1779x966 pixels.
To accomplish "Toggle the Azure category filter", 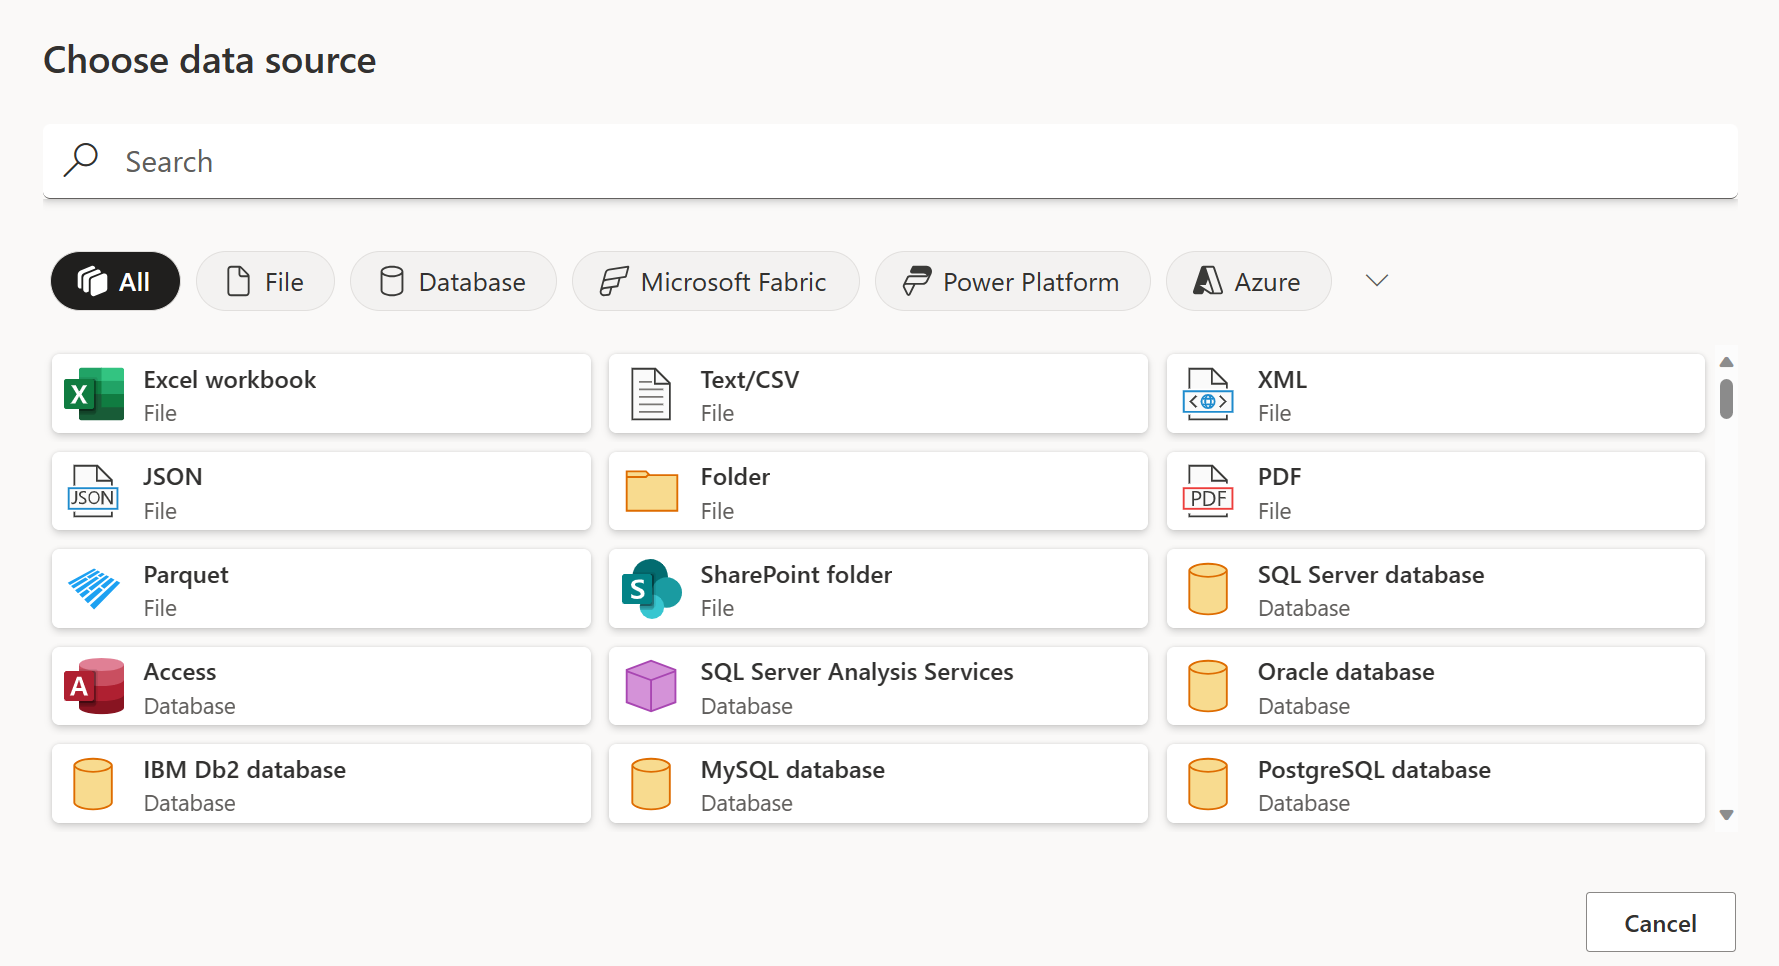I will (1248, 281).
